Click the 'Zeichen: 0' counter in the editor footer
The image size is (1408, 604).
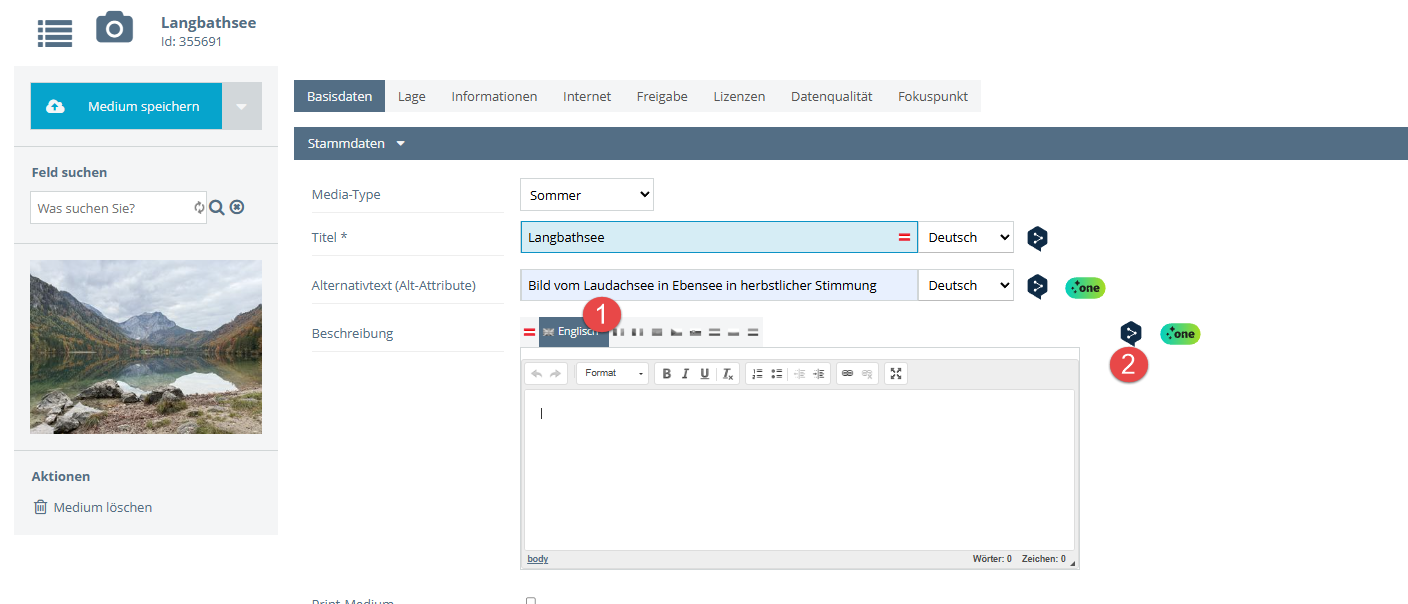[x=1044, y=559]
